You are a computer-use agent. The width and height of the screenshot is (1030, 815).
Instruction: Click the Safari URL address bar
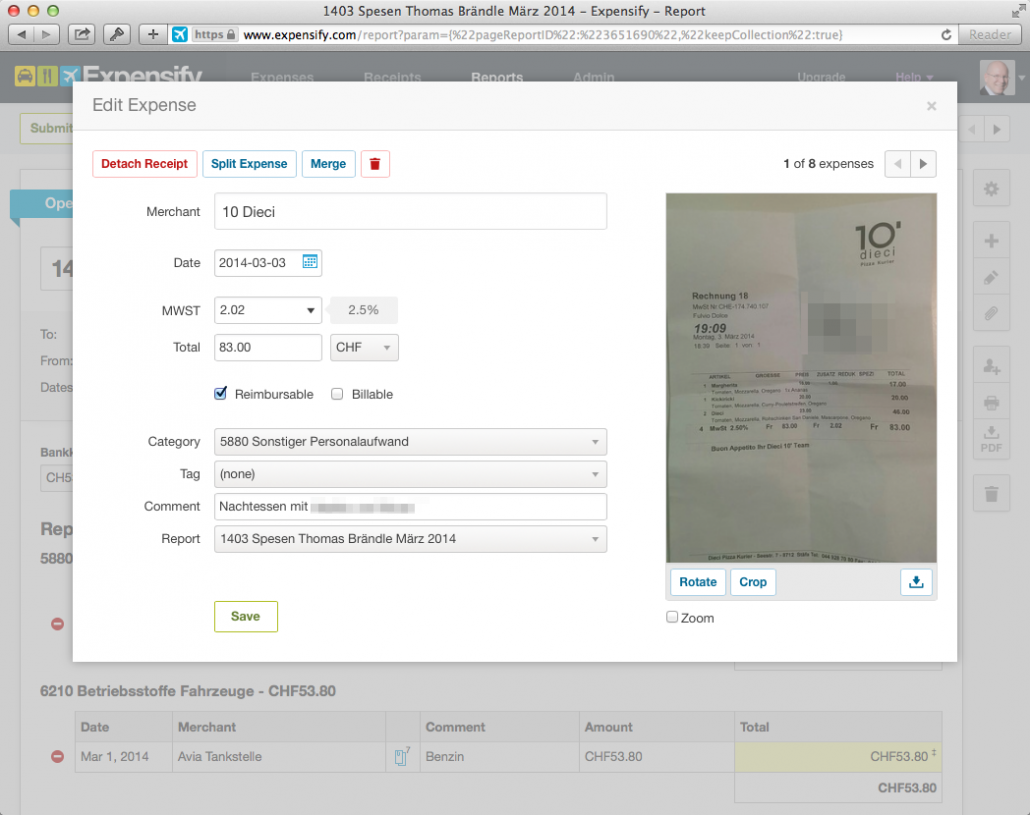pos(562,34)
